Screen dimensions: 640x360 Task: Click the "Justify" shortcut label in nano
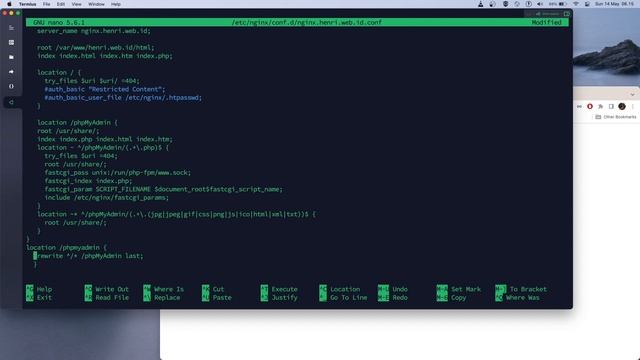click(x=284, y=298)
